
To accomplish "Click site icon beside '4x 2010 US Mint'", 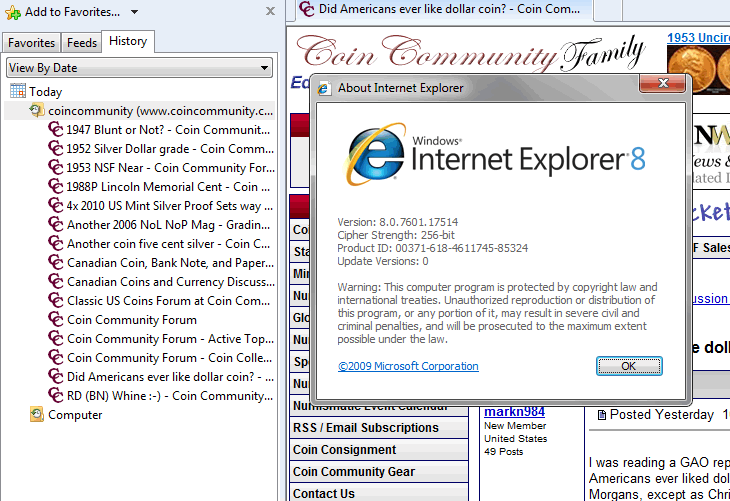I will coord(55,205).
